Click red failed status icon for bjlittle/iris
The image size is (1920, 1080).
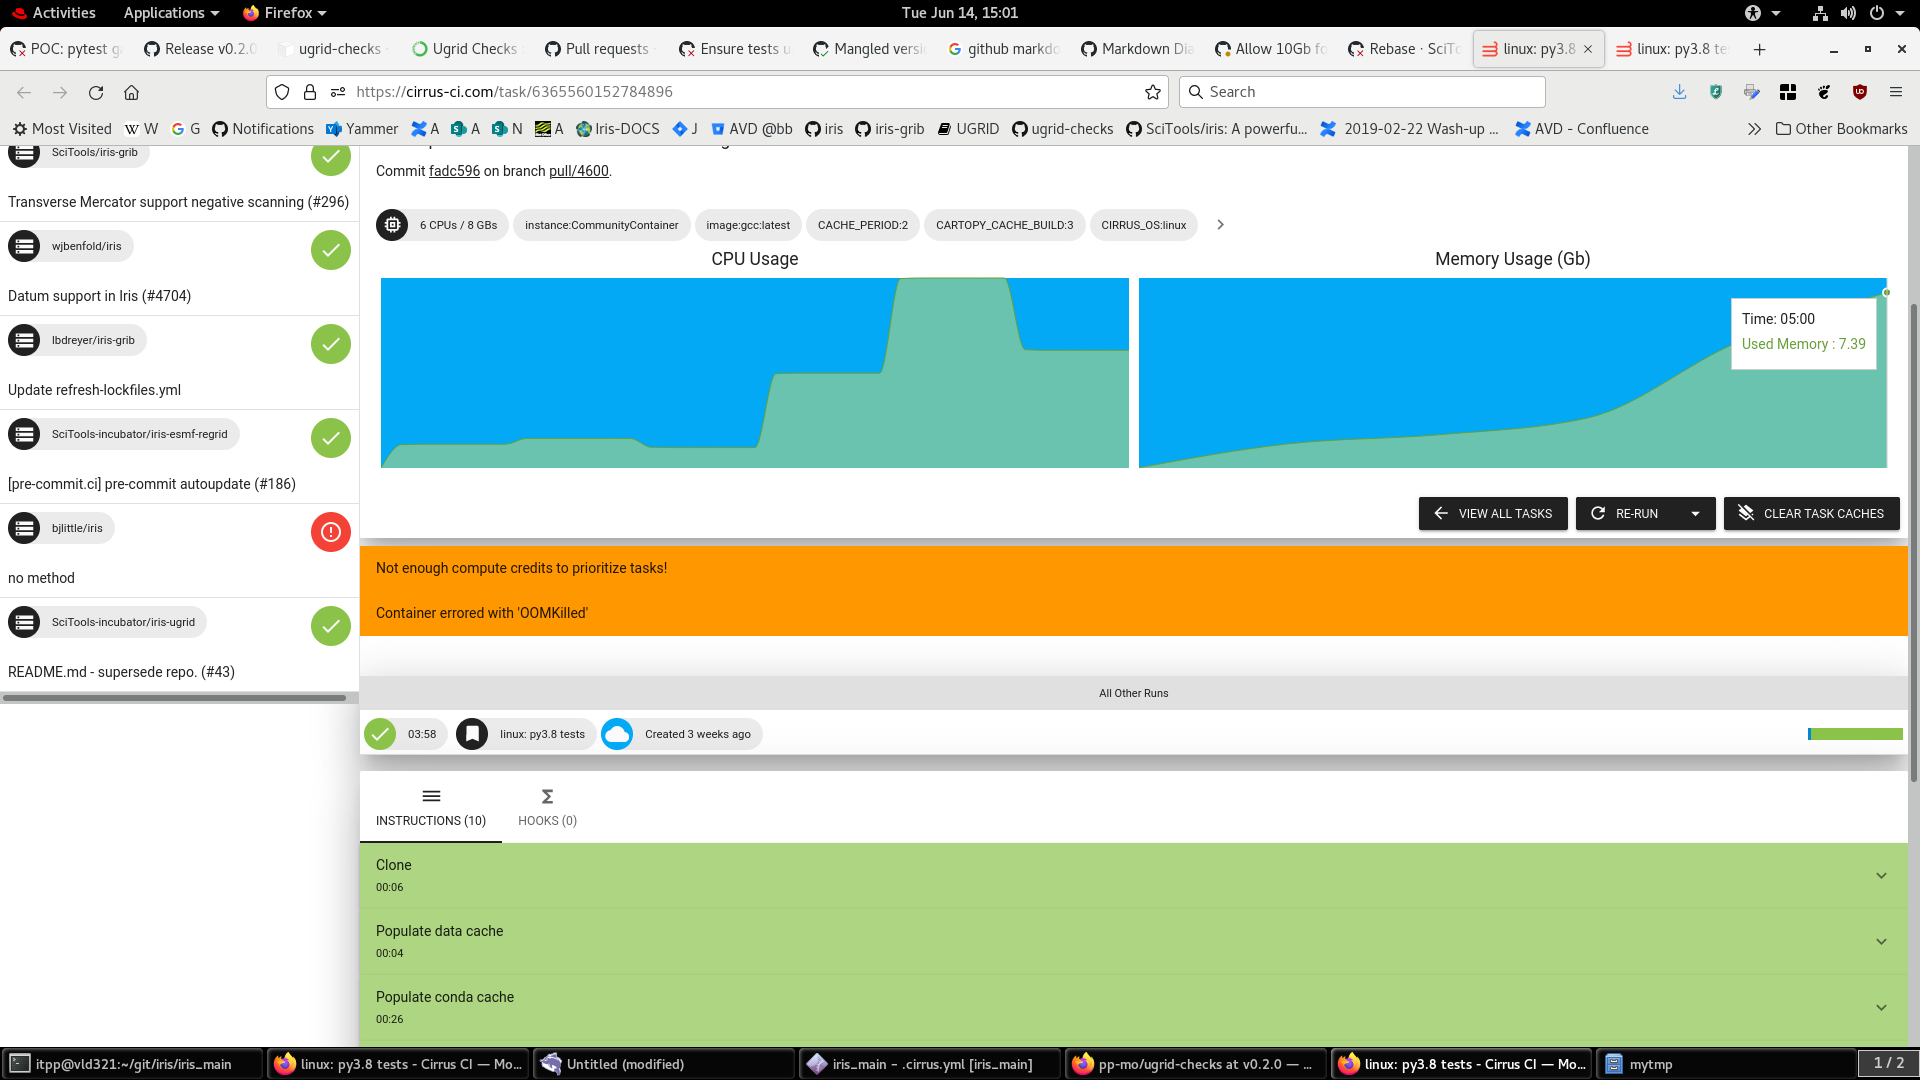330,532
